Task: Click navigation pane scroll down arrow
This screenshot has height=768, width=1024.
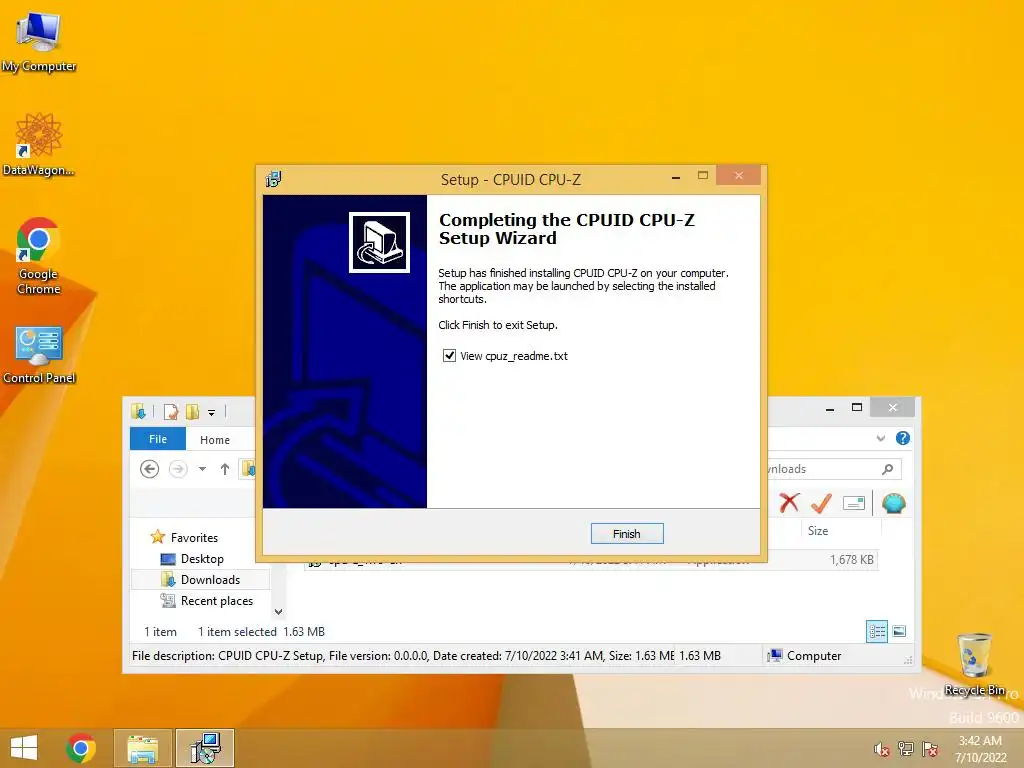Action: click(278, 612)
